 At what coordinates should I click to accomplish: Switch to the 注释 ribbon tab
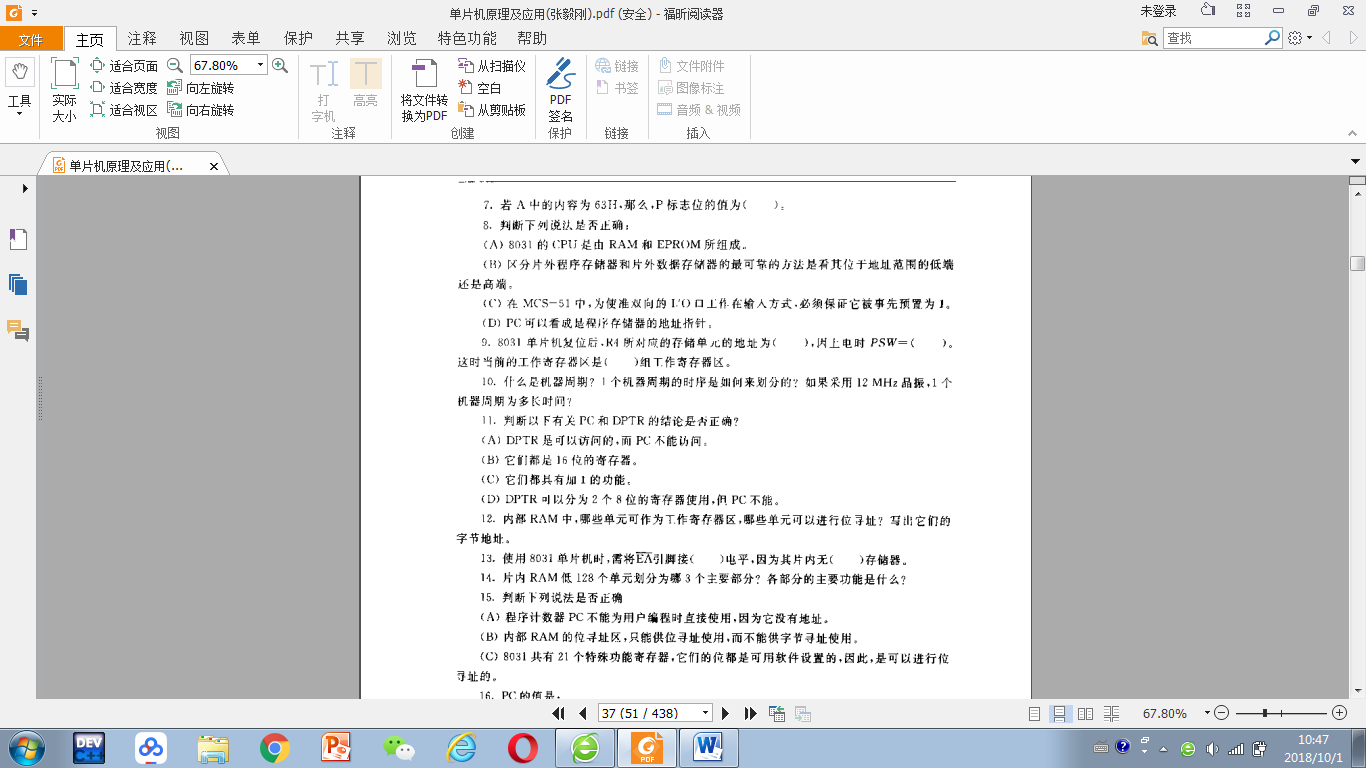pos(142,38)
